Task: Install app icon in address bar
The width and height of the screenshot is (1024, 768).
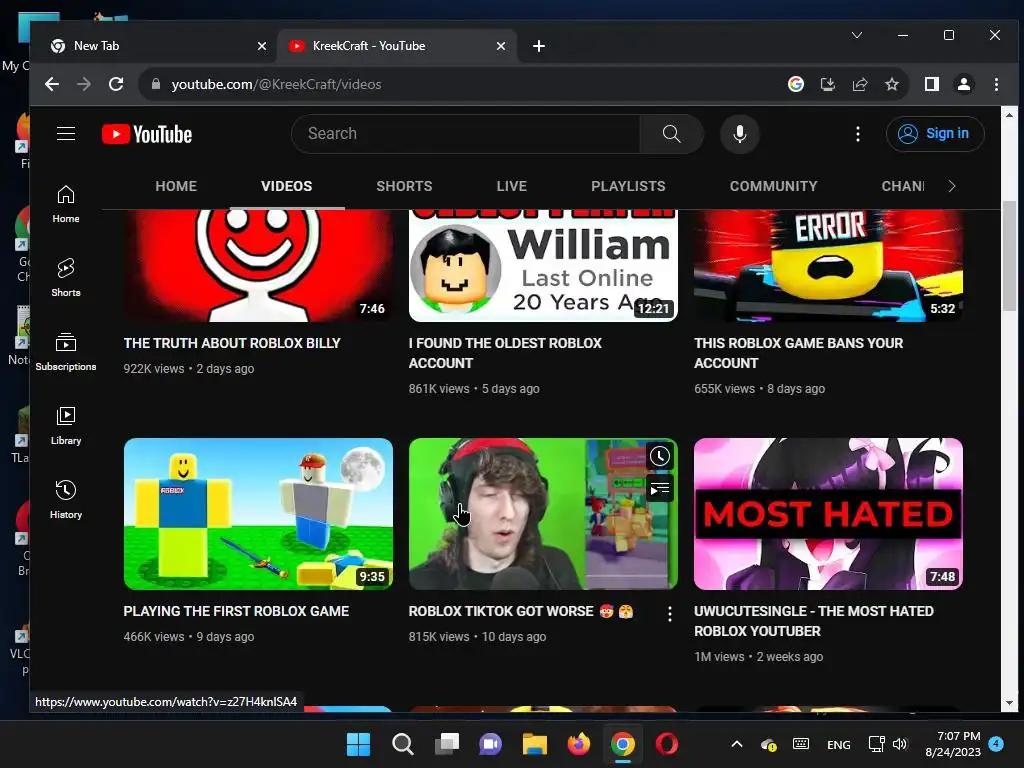Action: (827, 84)
